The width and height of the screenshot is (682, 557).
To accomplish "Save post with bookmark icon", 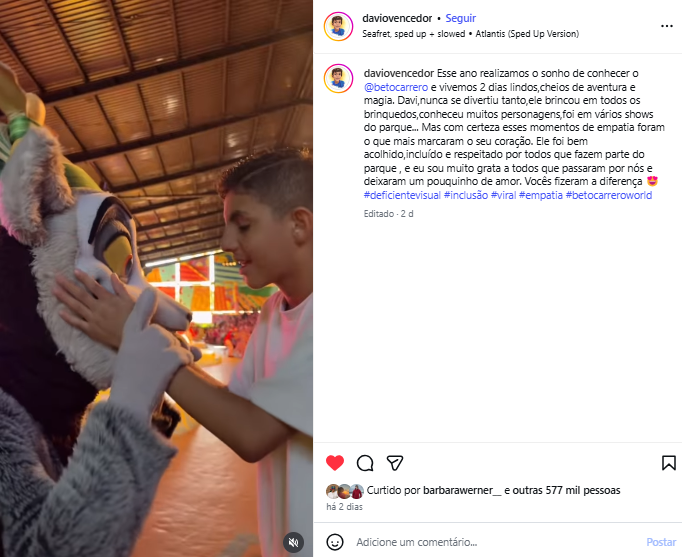I will [x=669, y=463].
